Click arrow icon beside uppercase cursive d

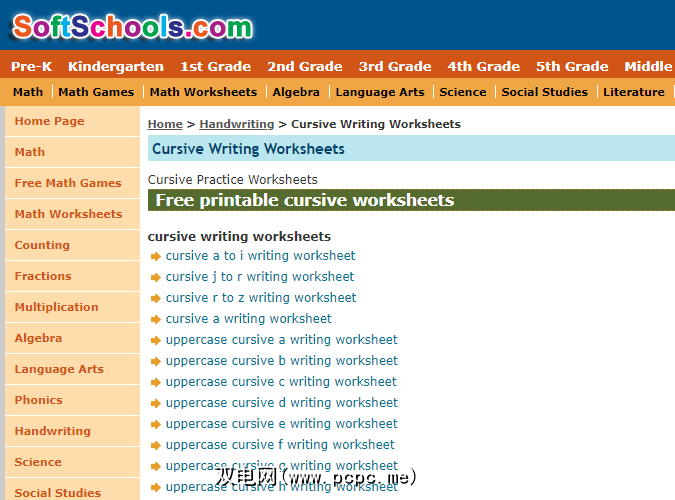pyautogui.click(x=155, y=404)
